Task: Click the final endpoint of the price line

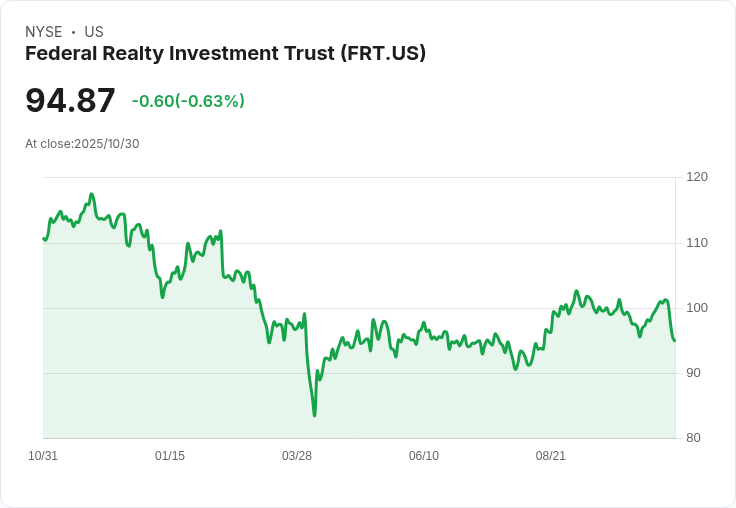Action: 675,341
